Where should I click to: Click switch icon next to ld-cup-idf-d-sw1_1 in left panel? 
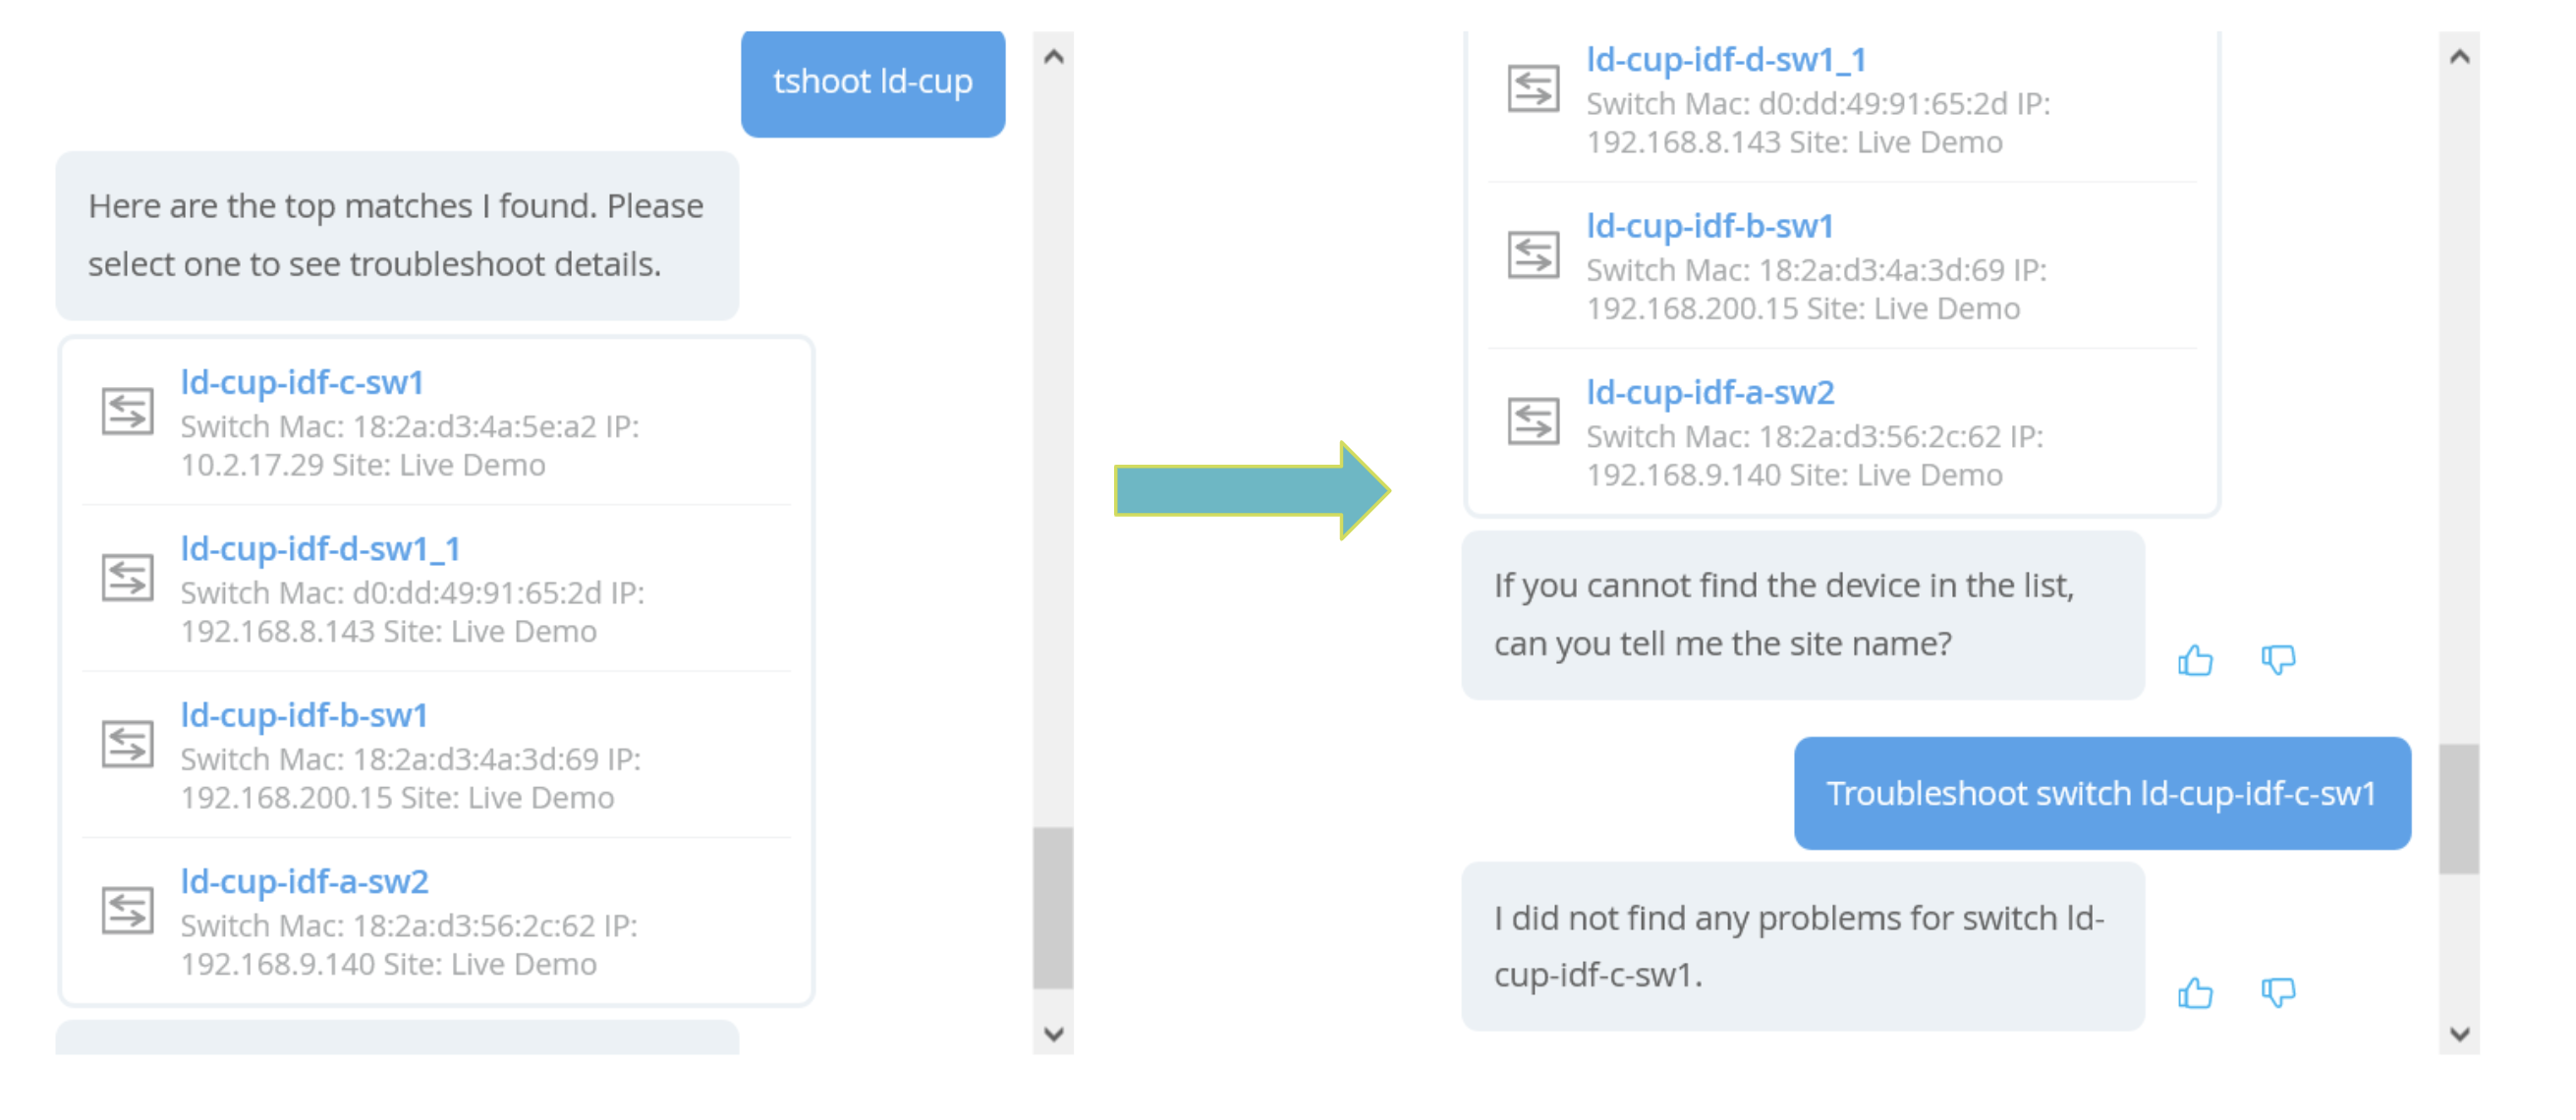(x=128, y=577)
